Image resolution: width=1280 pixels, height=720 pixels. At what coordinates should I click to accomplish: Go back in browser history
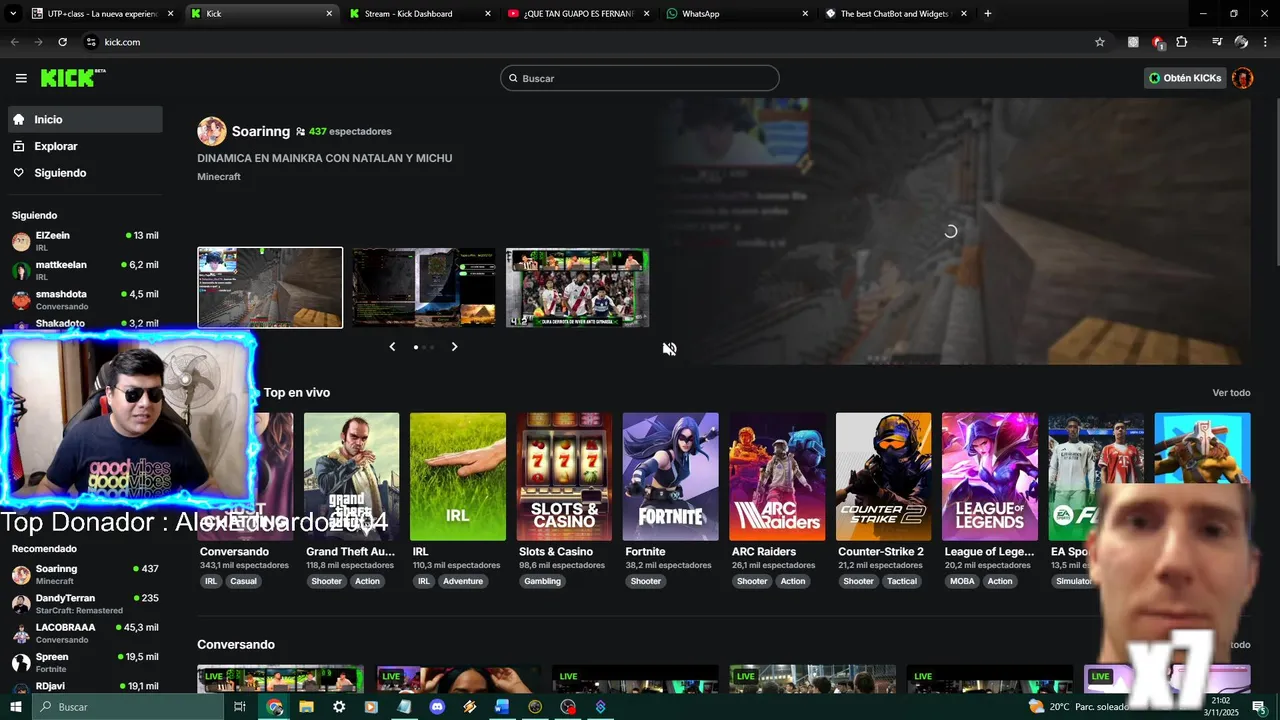click(14, 42)
